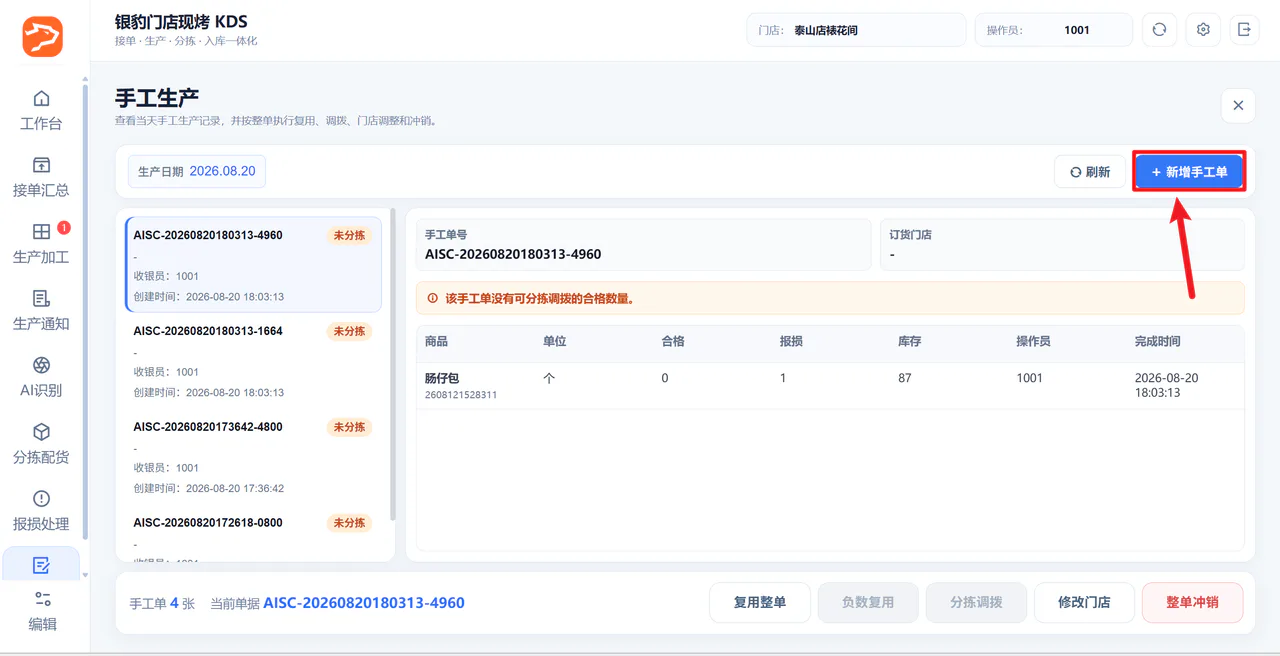Click the 银豹 leopard logo icon
1280x656 pixels.
pos(43,37)
